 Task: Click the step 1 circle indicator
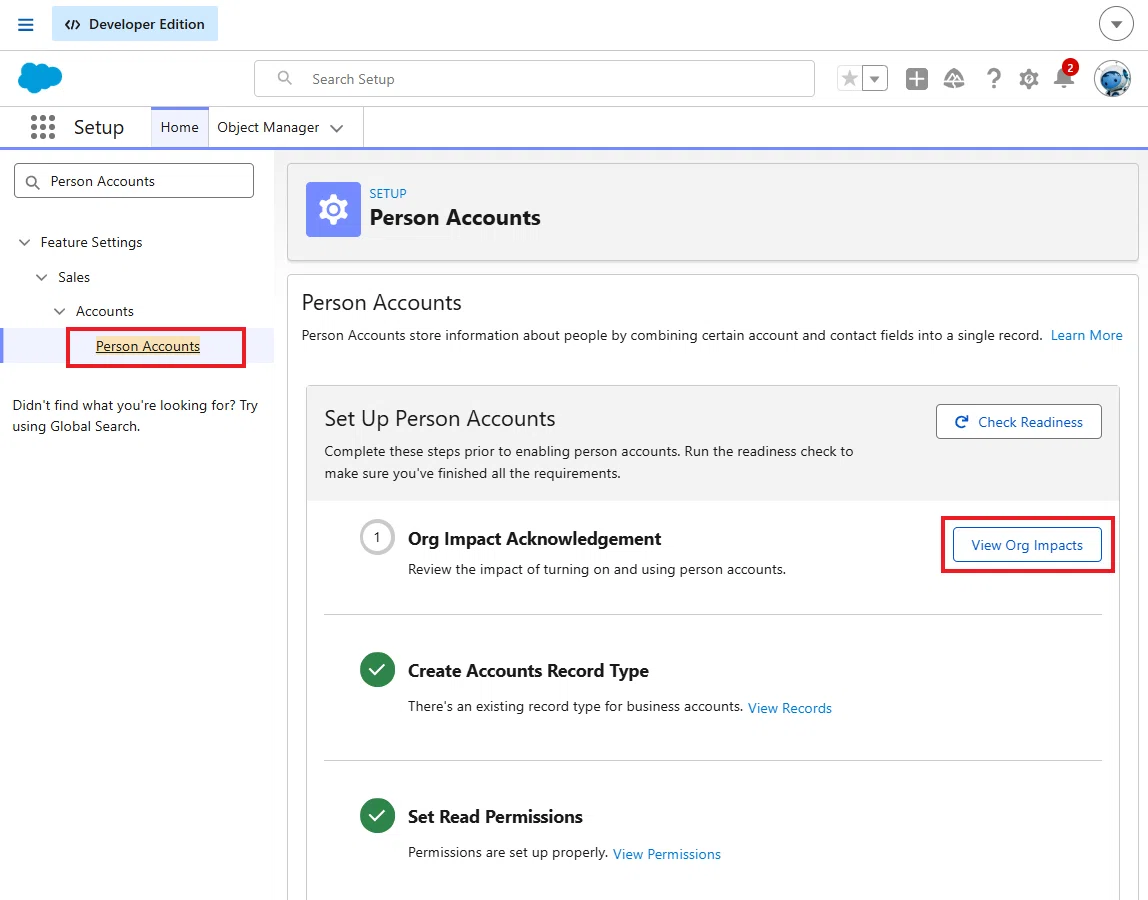[377, 538]
